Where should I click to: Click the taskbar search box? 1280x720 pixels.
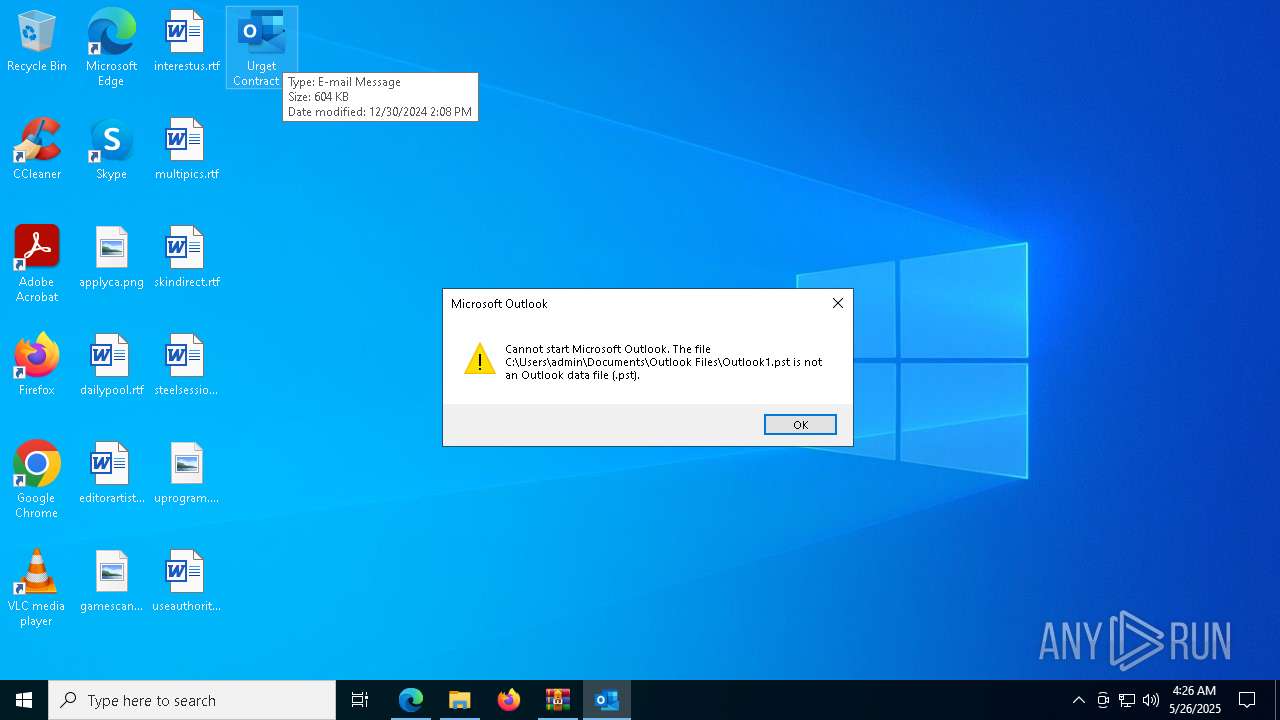coord(192,700)
